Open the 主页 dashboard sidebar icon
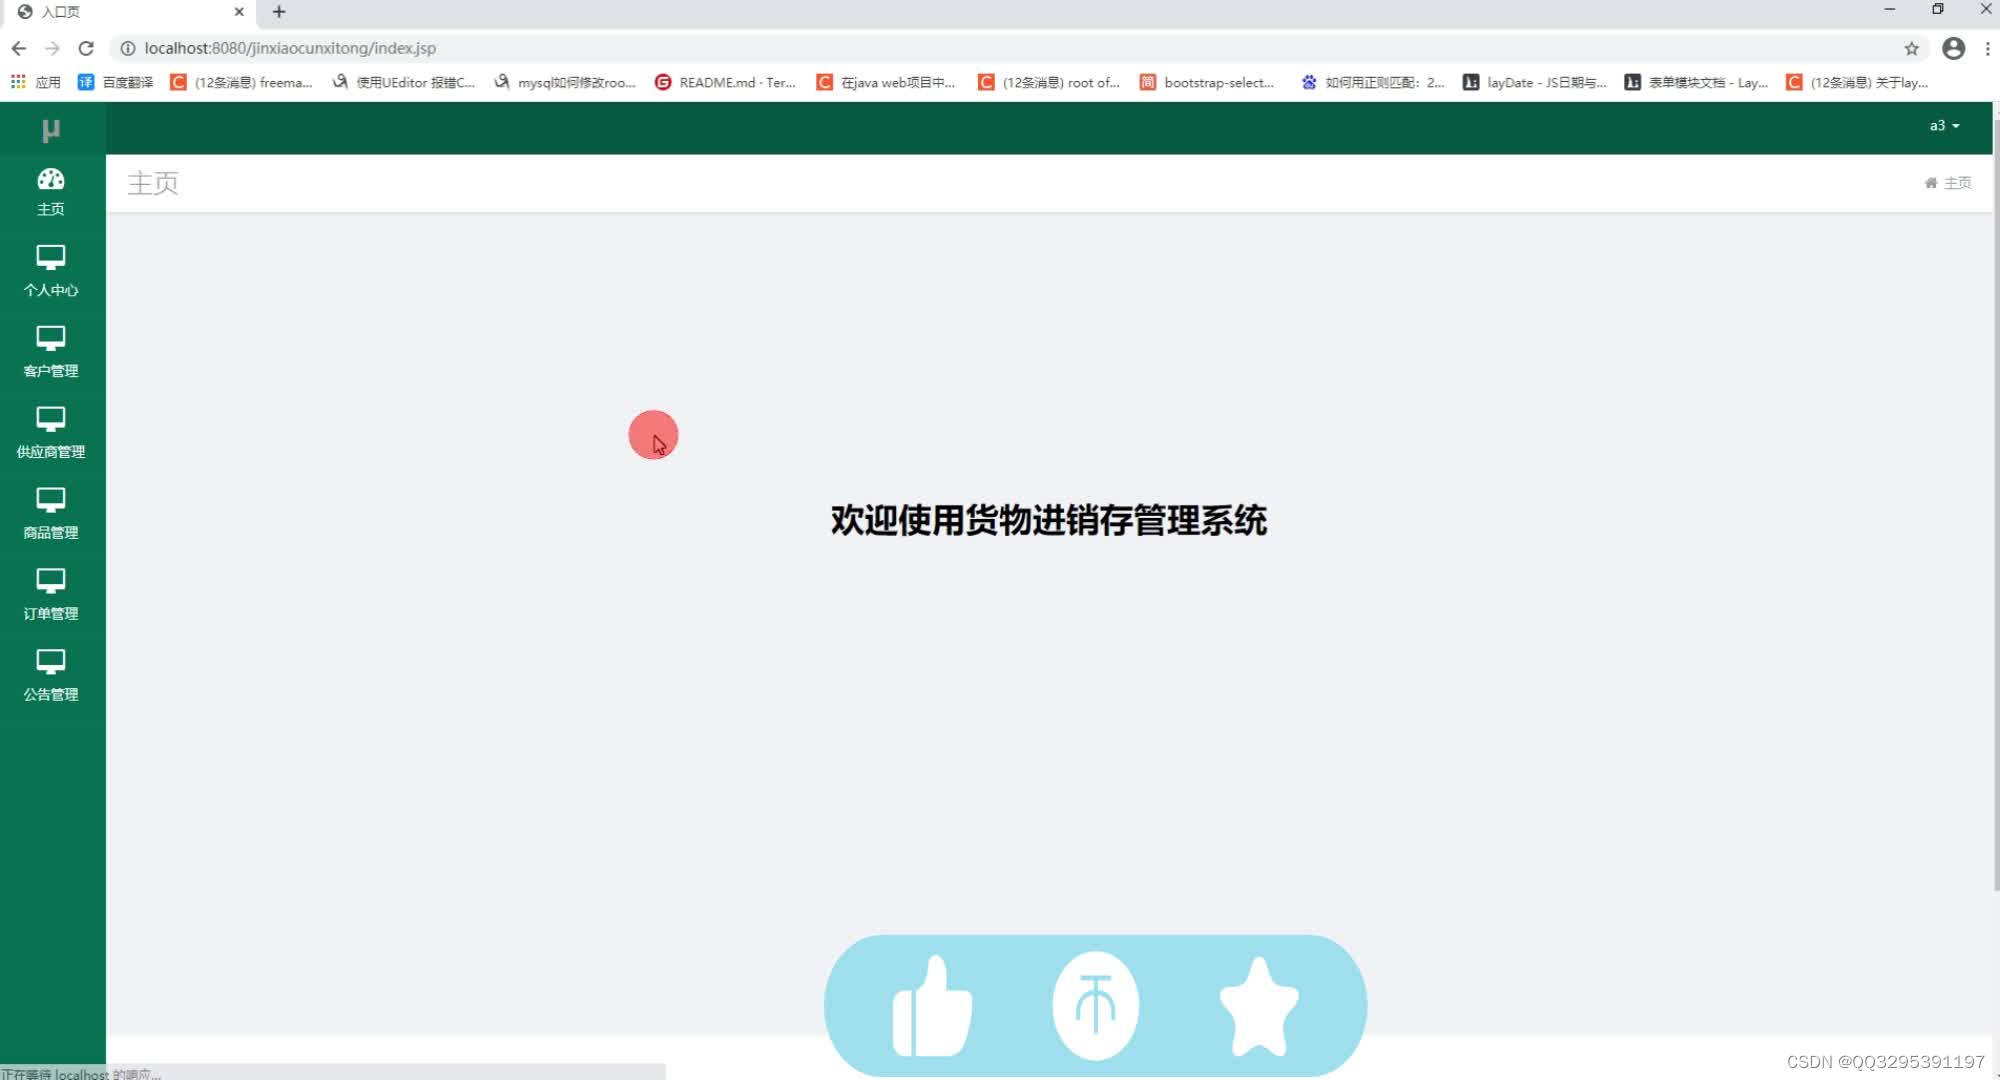The image size is (2000, 1080). coord(51,192)
